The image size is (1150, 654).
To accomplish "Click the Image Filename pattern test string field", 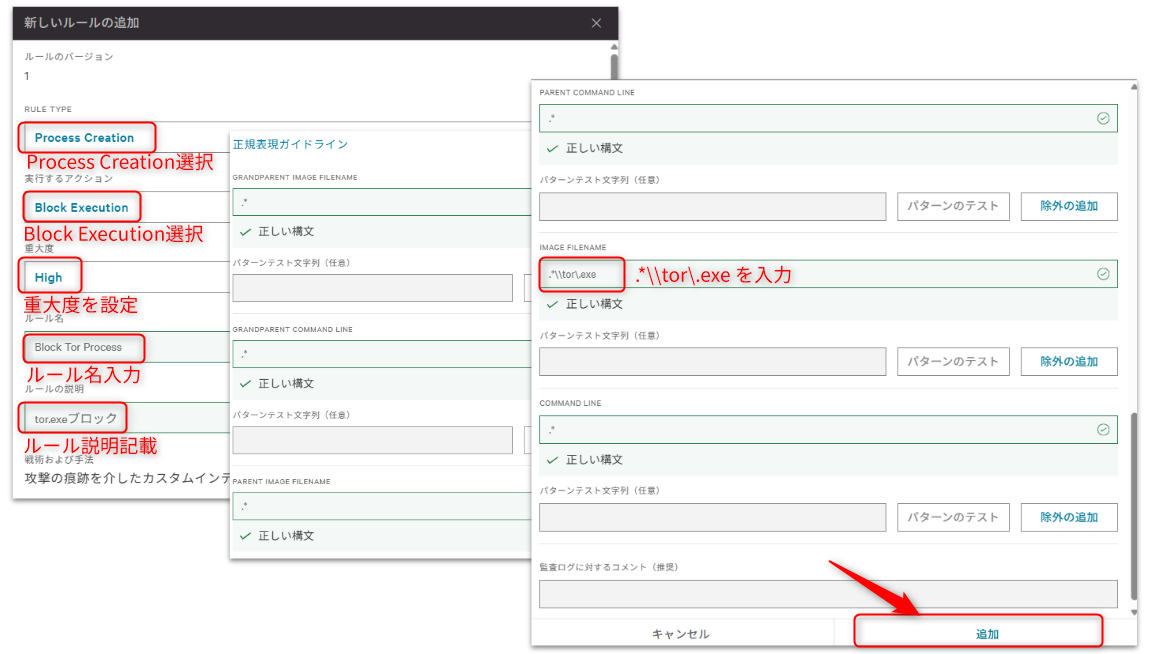I will click(x=712, y=362).
